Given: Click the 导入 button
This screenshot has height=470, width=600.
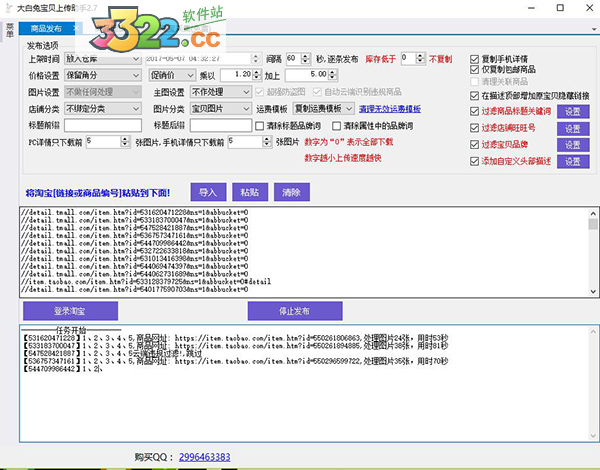Looking at the screenshot, I should coord(207,191).
